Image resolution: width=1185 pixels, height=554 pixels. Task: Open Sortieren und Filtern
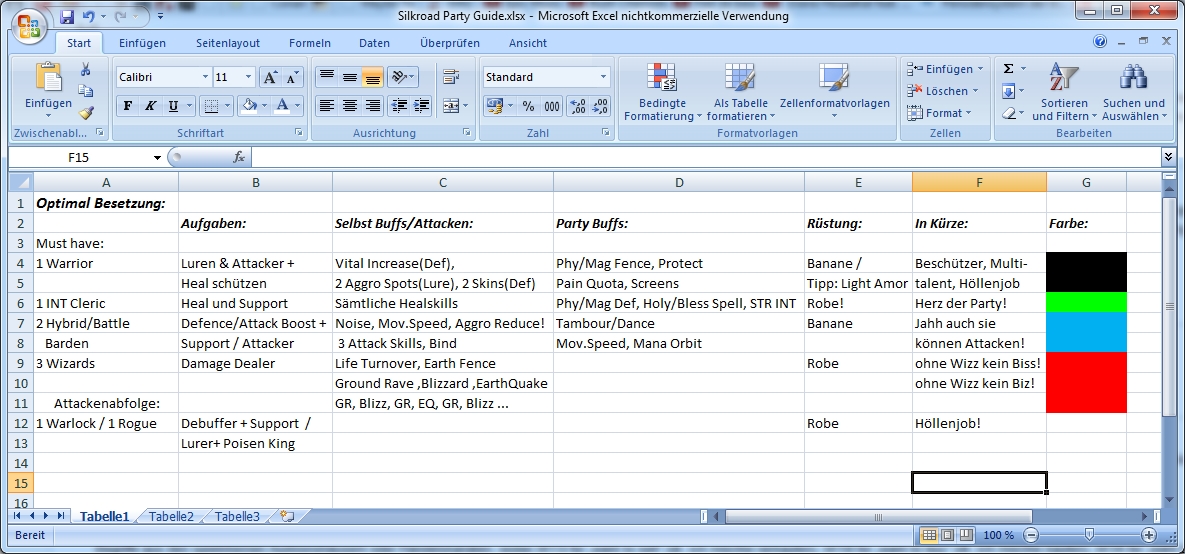click(x=1064, y=92)
